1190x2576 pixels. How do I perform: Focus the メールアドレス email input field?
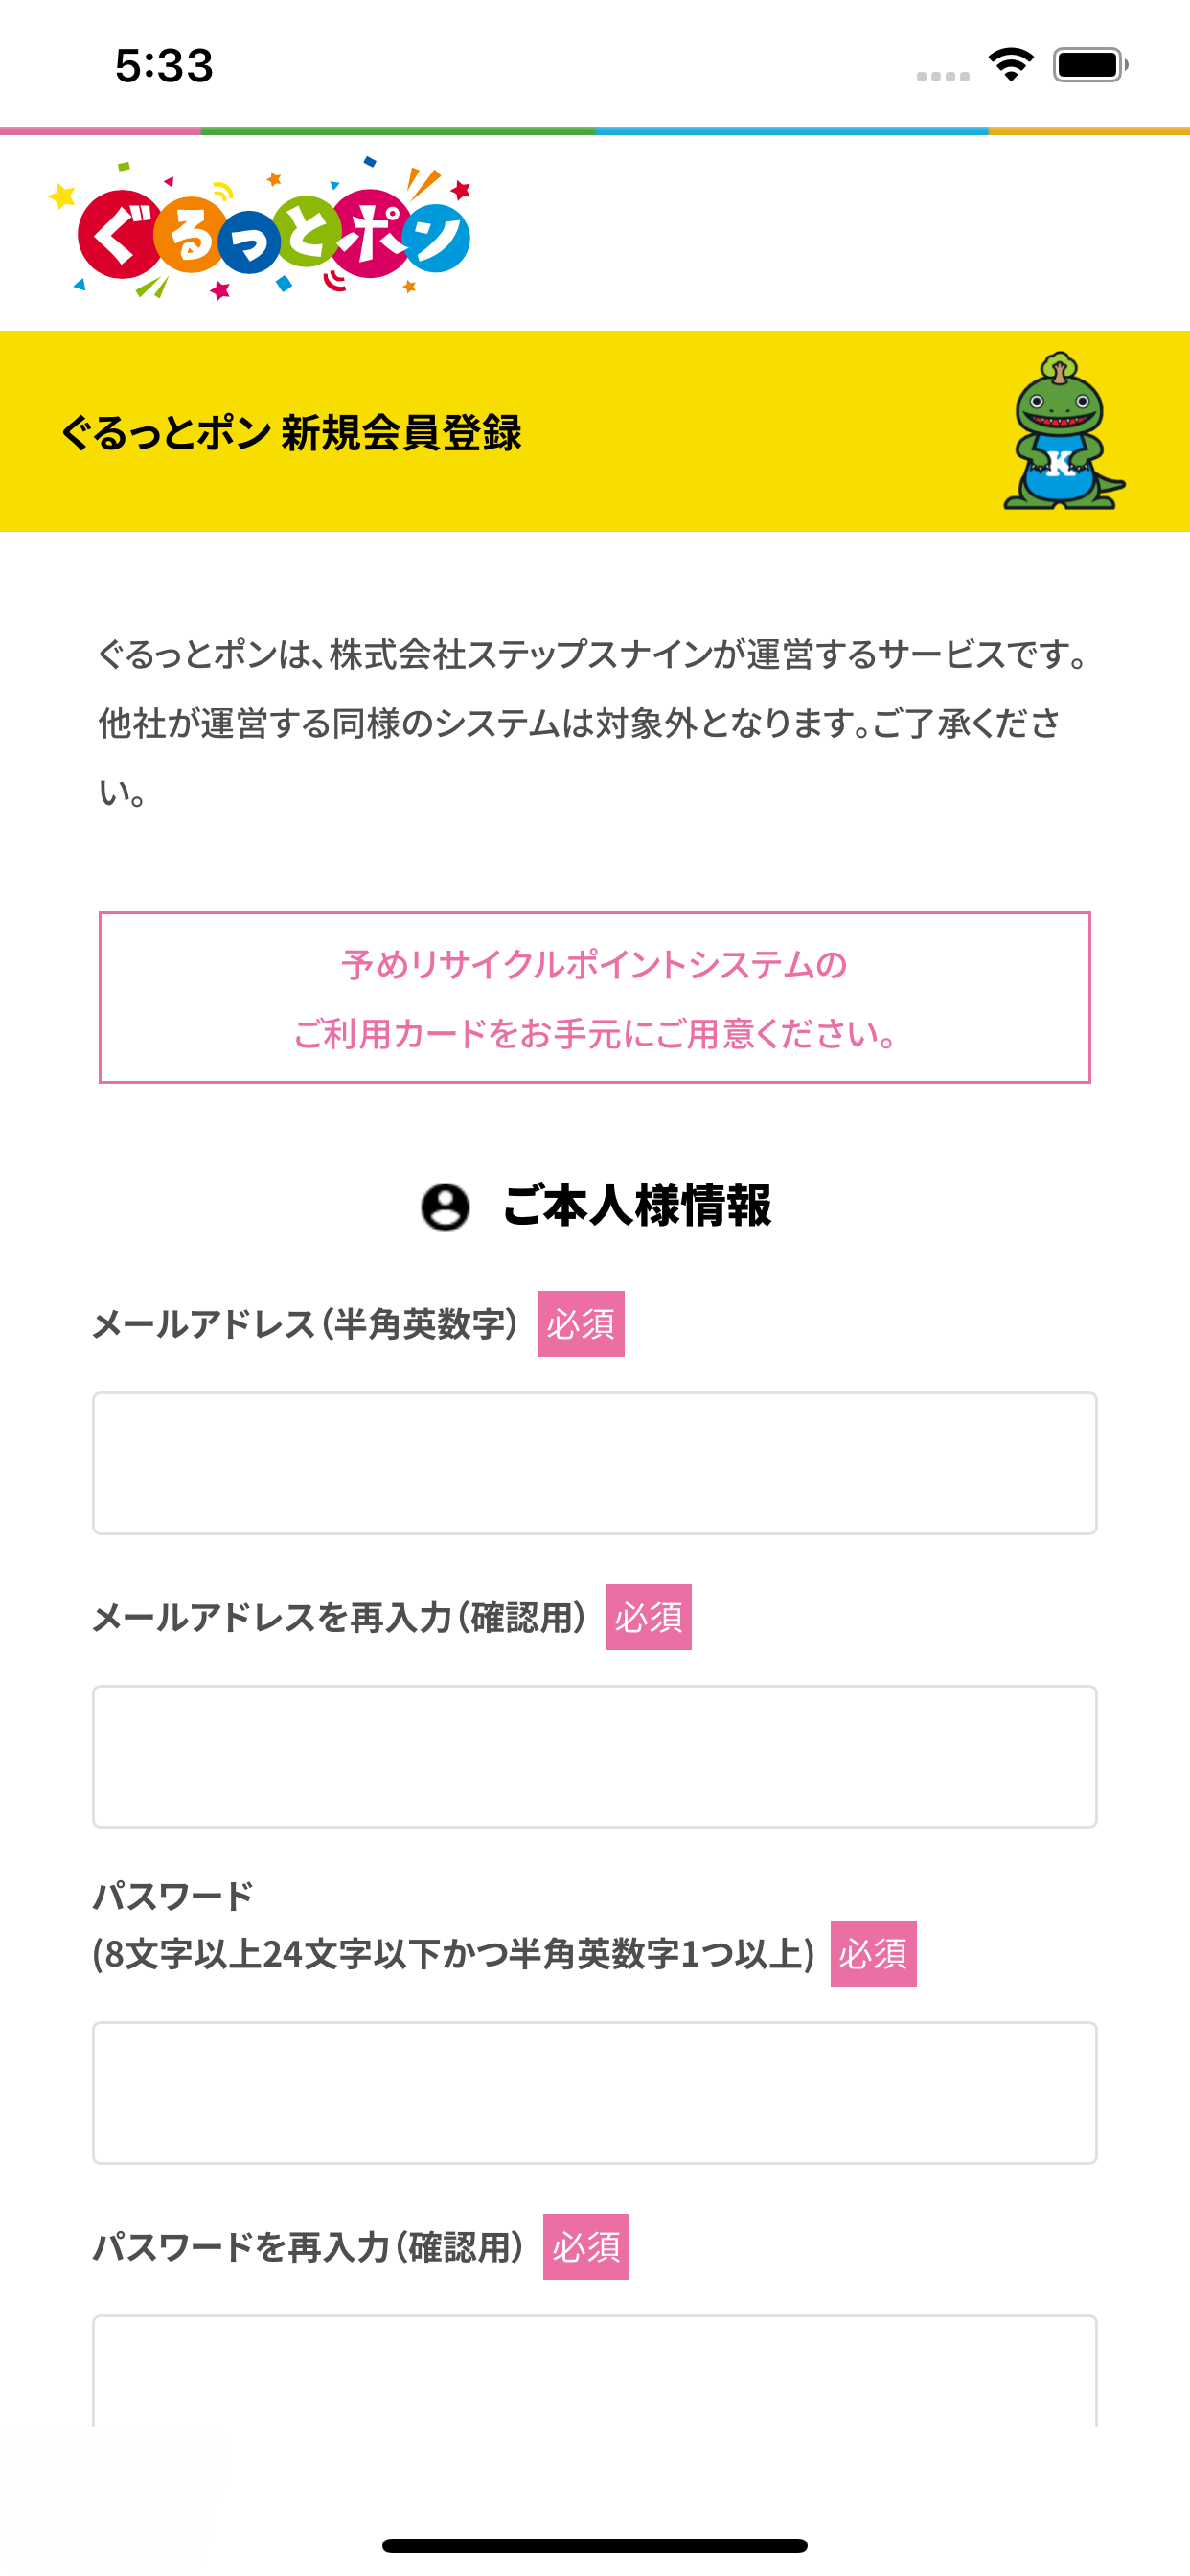[595, 1463]
